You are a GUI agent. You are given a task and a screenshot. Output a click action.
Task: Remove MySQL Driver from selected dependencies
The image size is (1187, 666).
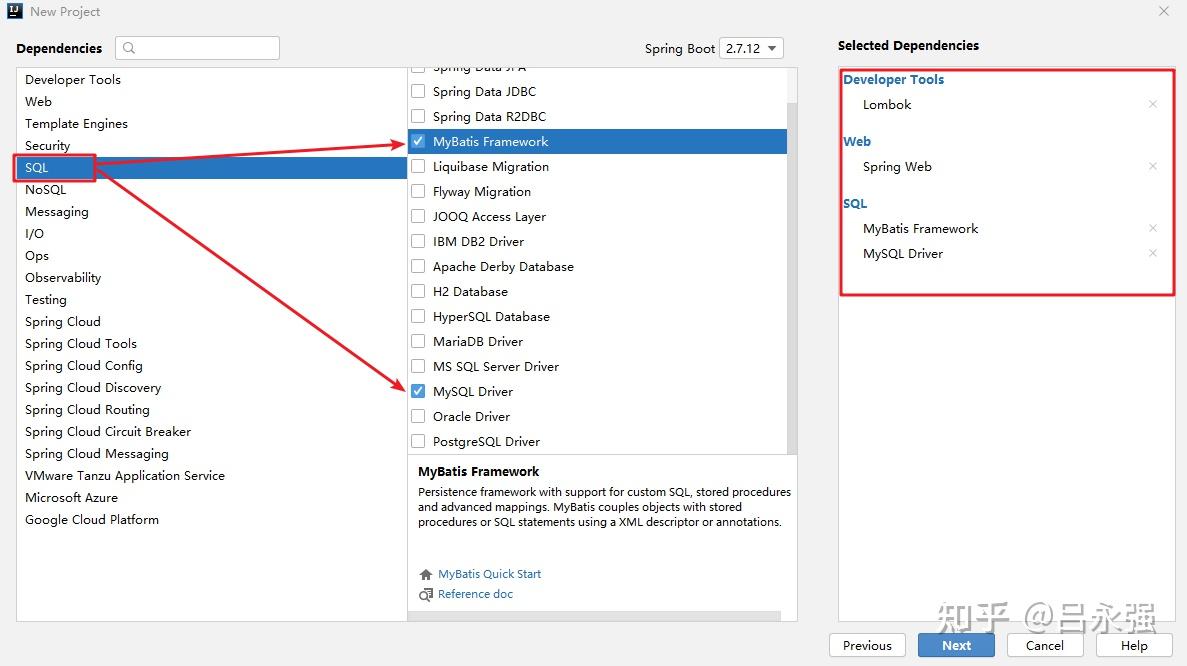[1152, 254]
